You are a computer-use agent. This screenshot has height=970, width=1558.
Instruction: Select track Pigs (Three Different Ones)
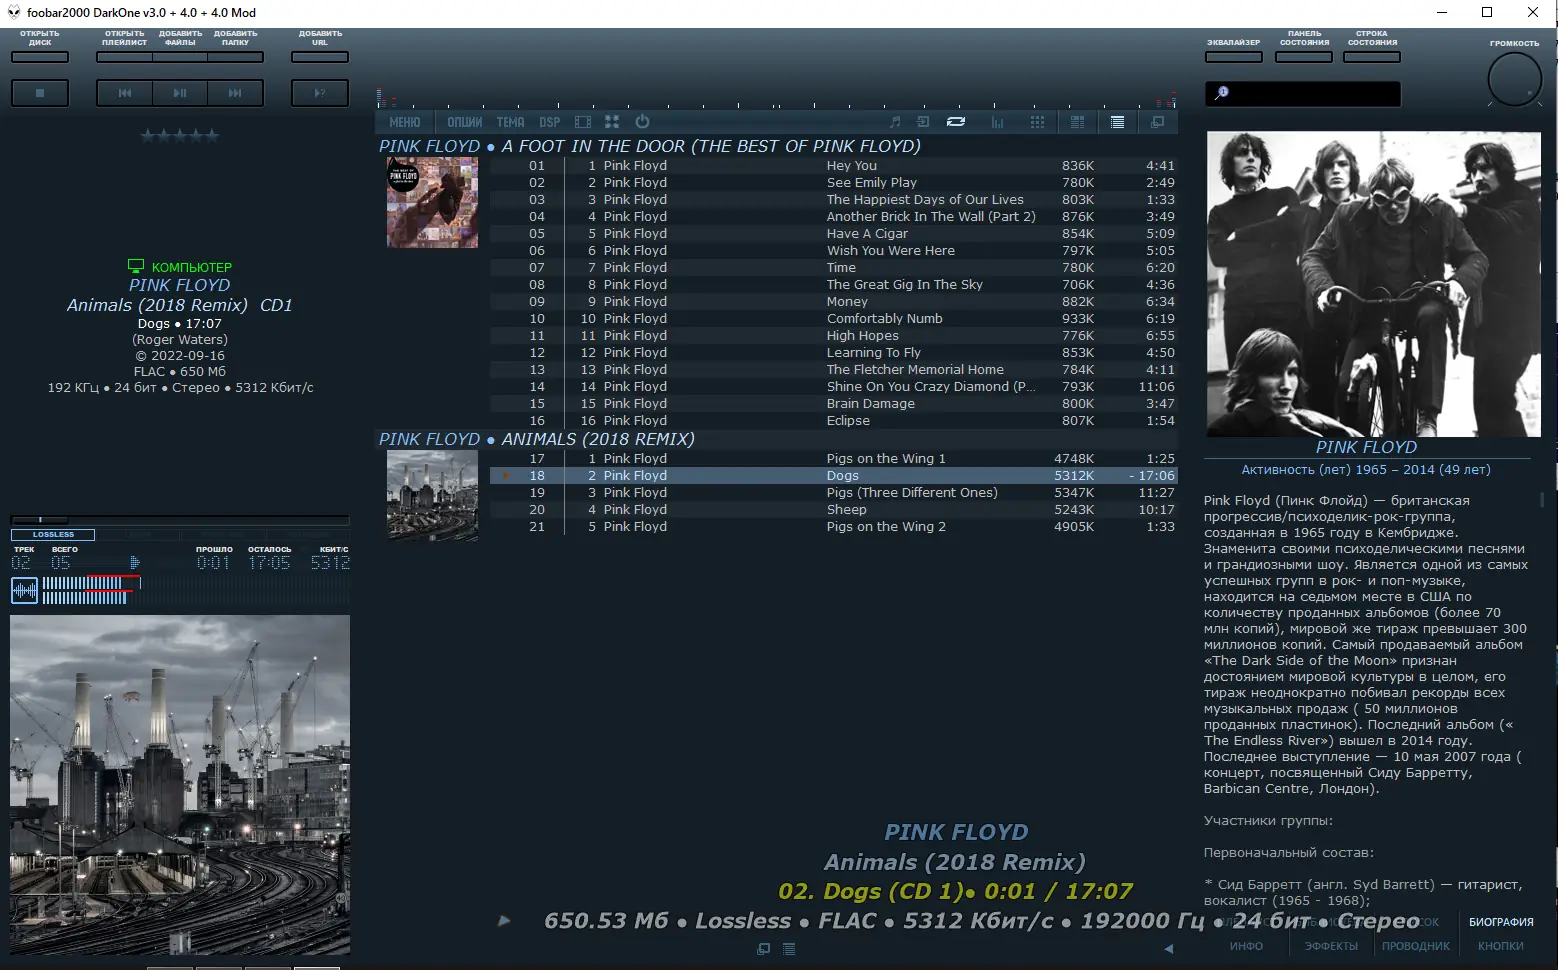[833, 493]
